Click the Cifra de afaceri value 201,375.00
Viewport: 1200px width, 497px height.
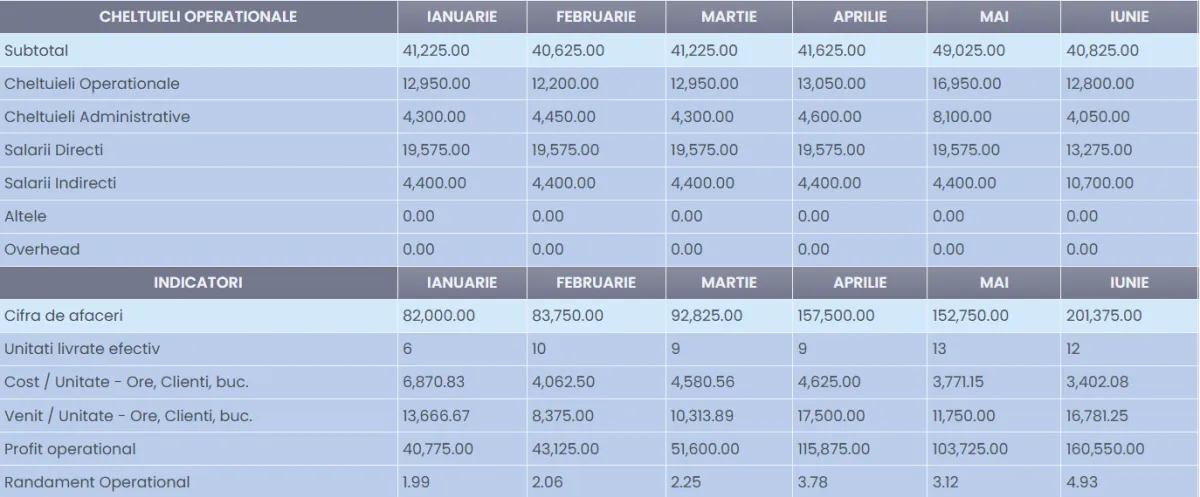point(1104,316)
